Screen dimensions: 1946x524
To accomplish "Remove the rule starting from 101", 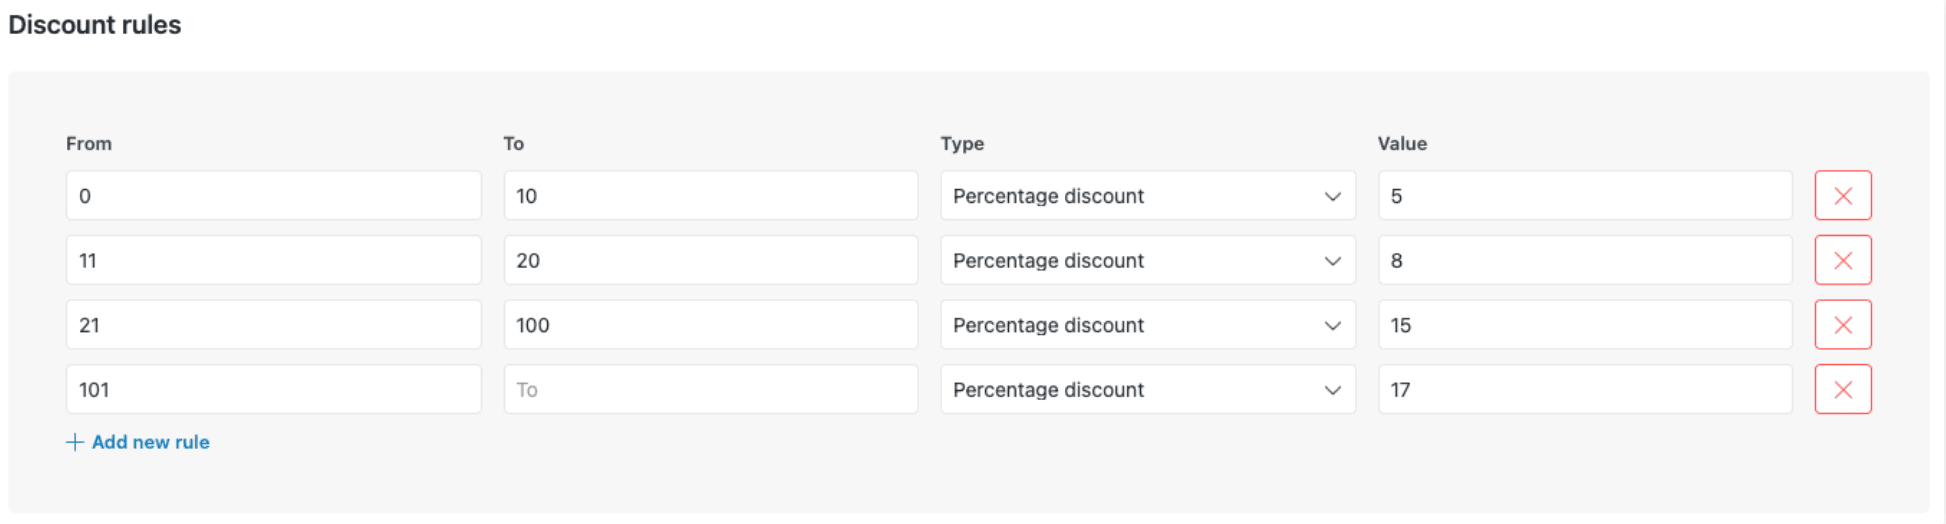I will coord(1843,389).
